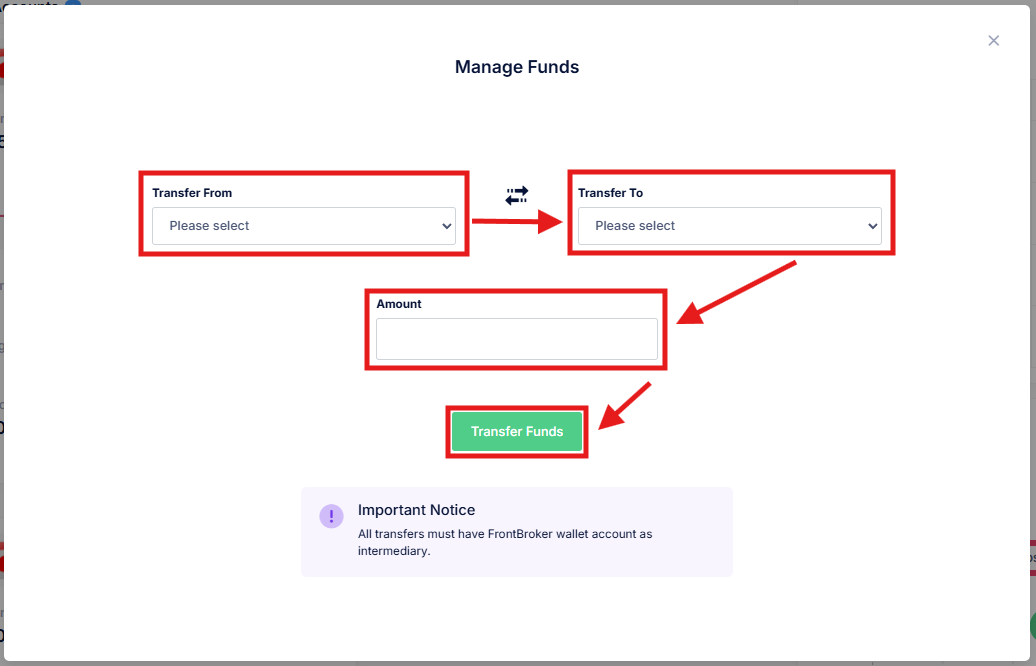Click the Amount field label
Viewport: 1036px width, 666px height.
pos(399,304)
